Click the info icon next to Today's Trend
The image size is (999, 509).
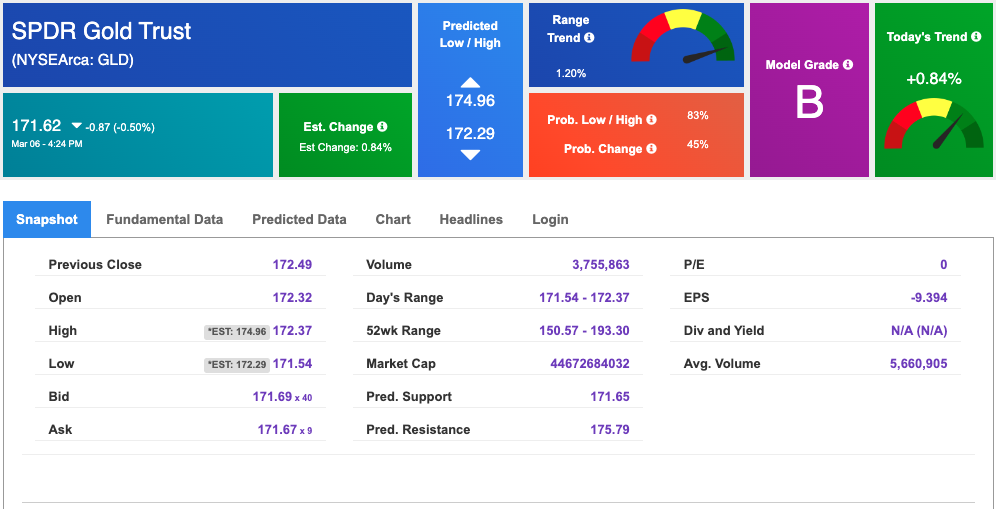click(x=976, y=36)
